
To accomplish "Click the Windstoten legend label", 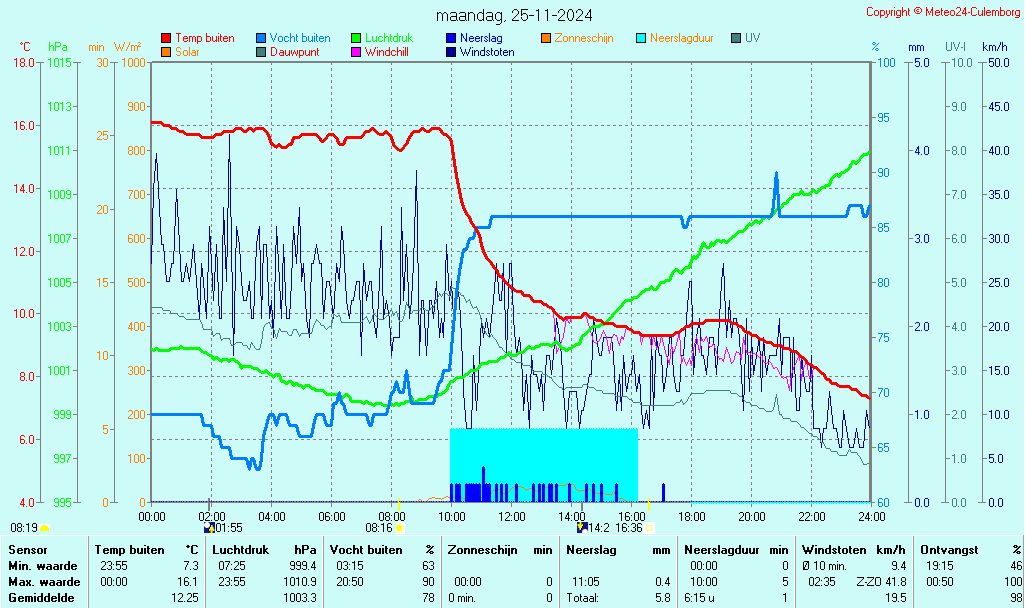I will pyautogui.click(x=487, y=52).
